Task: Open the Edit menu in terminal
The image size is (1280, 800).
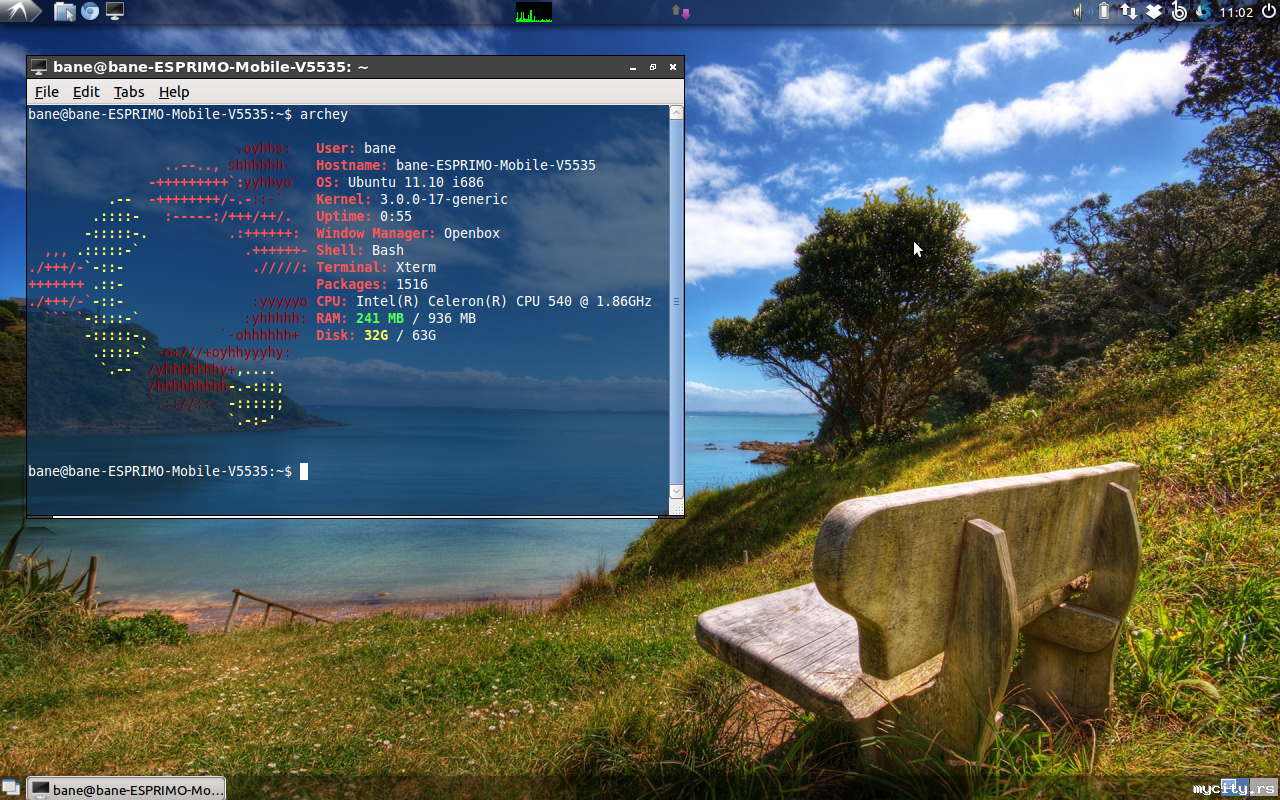Action: click(x=86, y=92)
